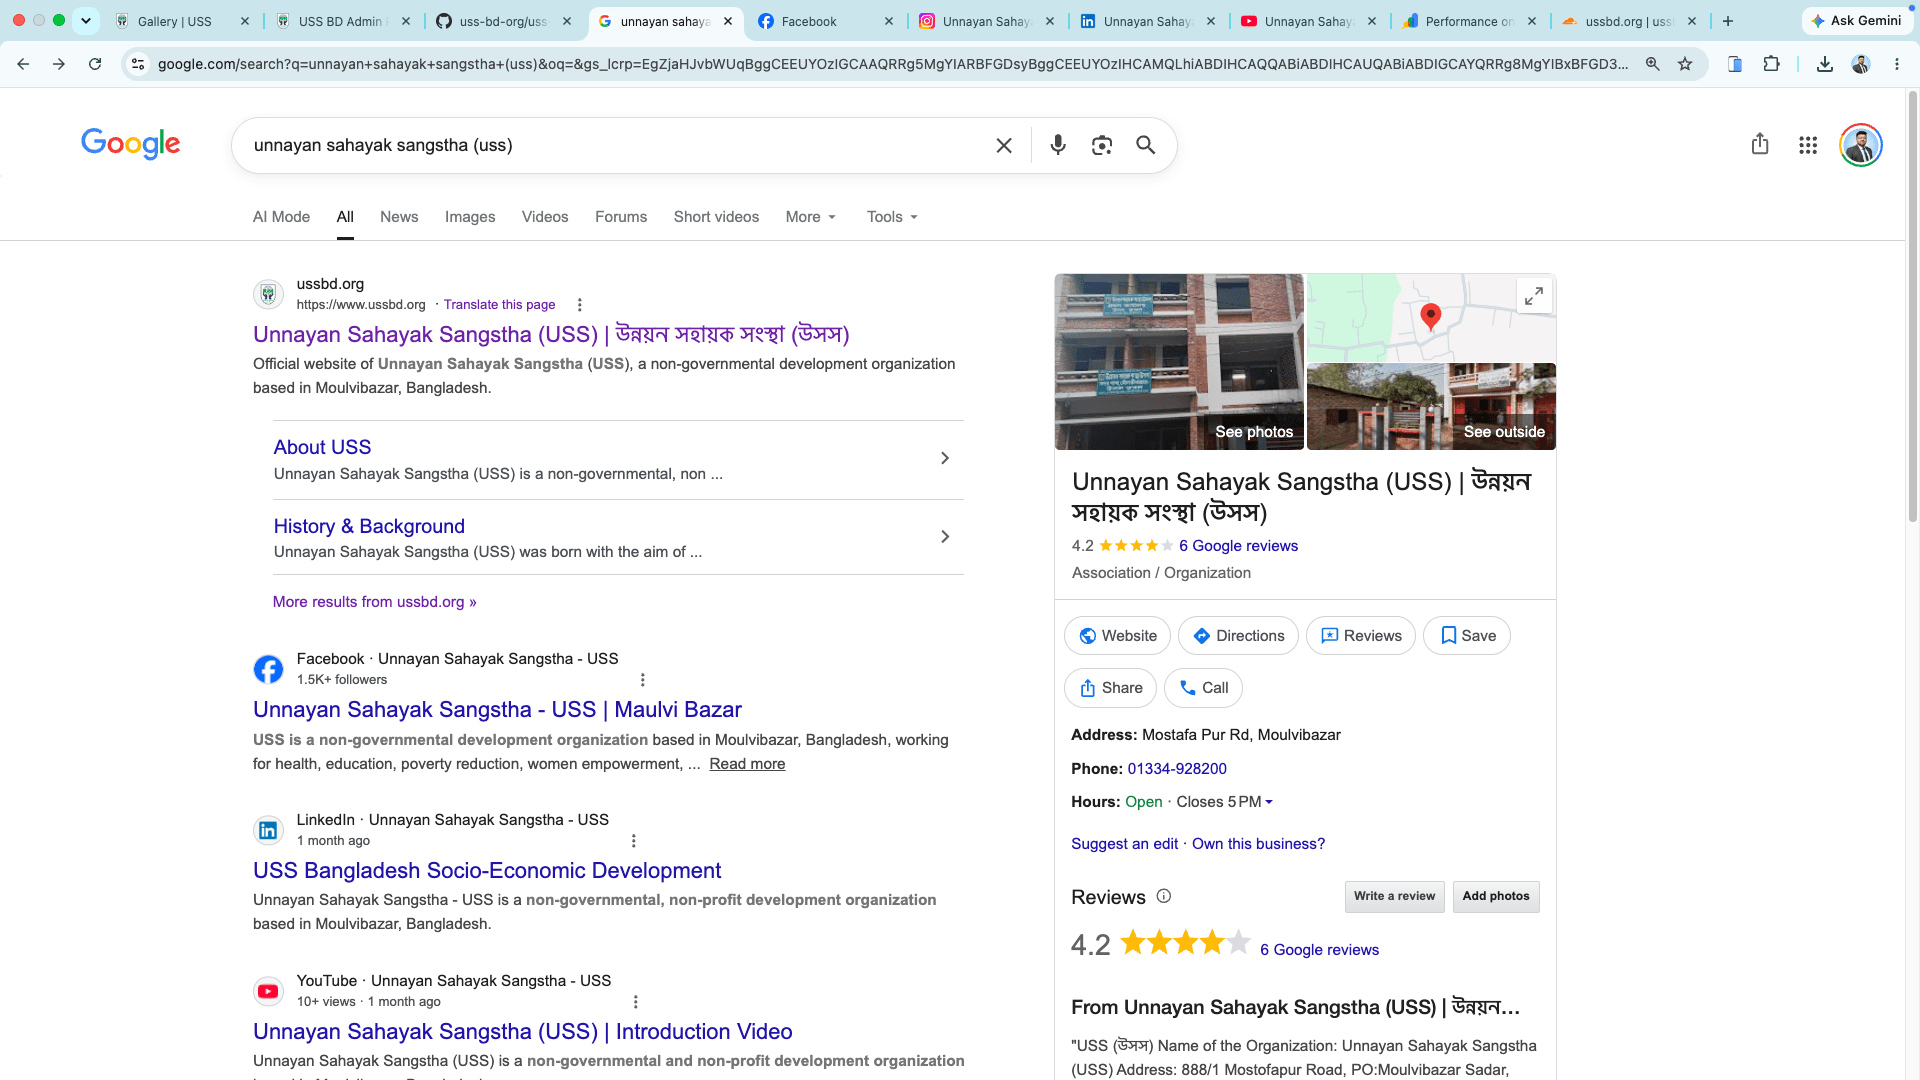Open options menu for YouTube result
This screenshot has height=1080, width=1920.
pos(636,1002)
